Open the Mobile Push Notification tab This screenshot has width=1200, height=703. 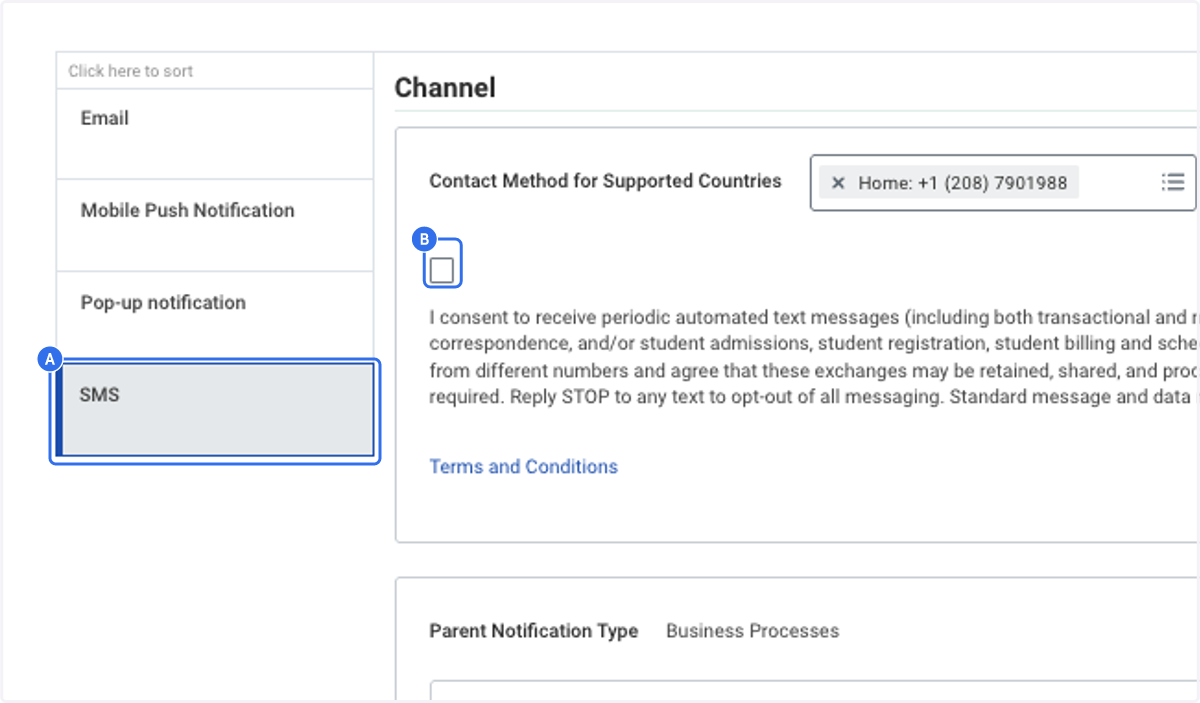pyautogui.click(x=215, y=226)
